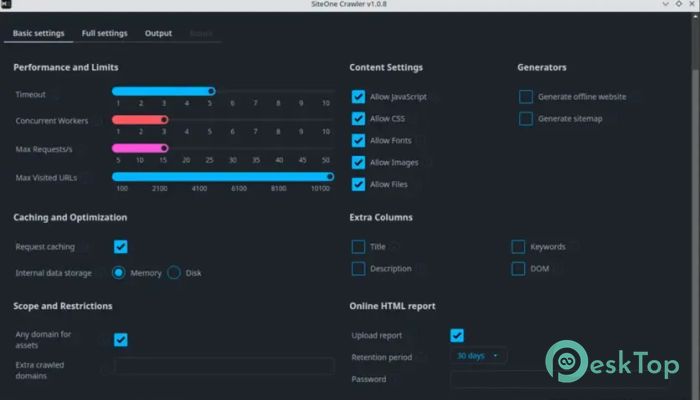Click the Caching and Optimization heading
The image size is (700, 400).
(70, 217)
